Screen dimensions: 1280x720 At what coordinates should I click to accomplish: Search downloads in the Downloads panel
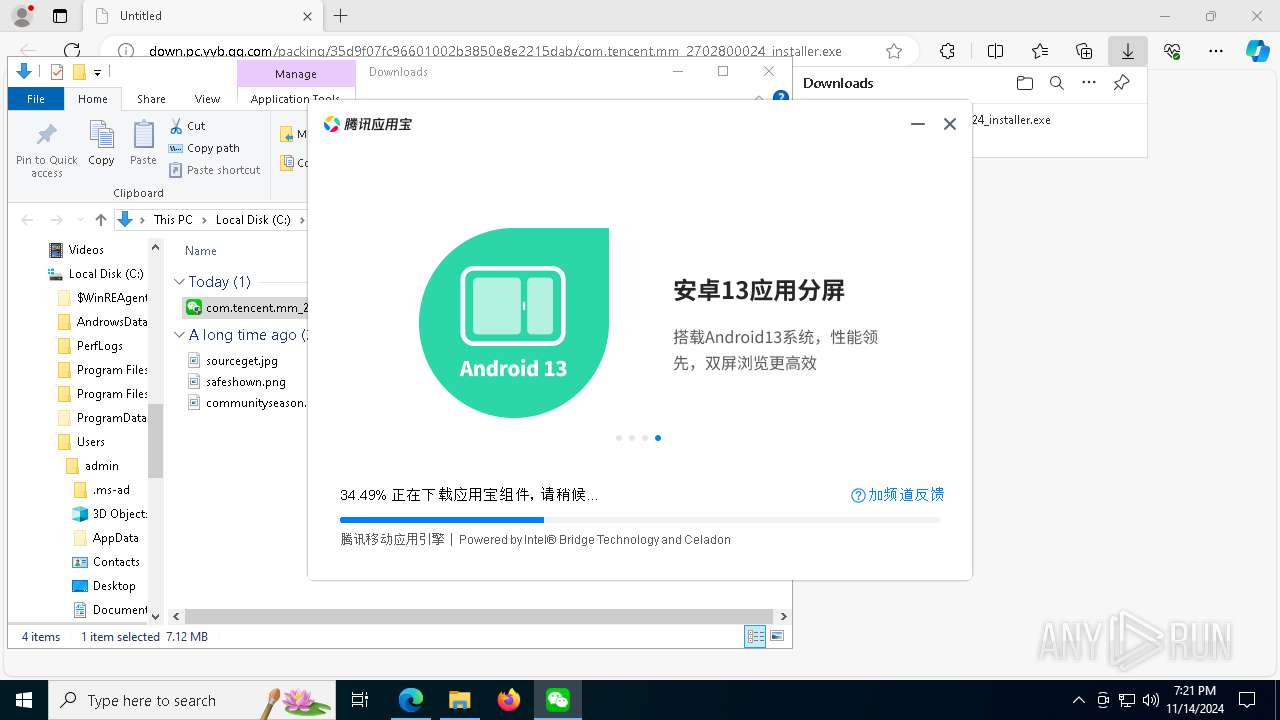[1056, 83]
